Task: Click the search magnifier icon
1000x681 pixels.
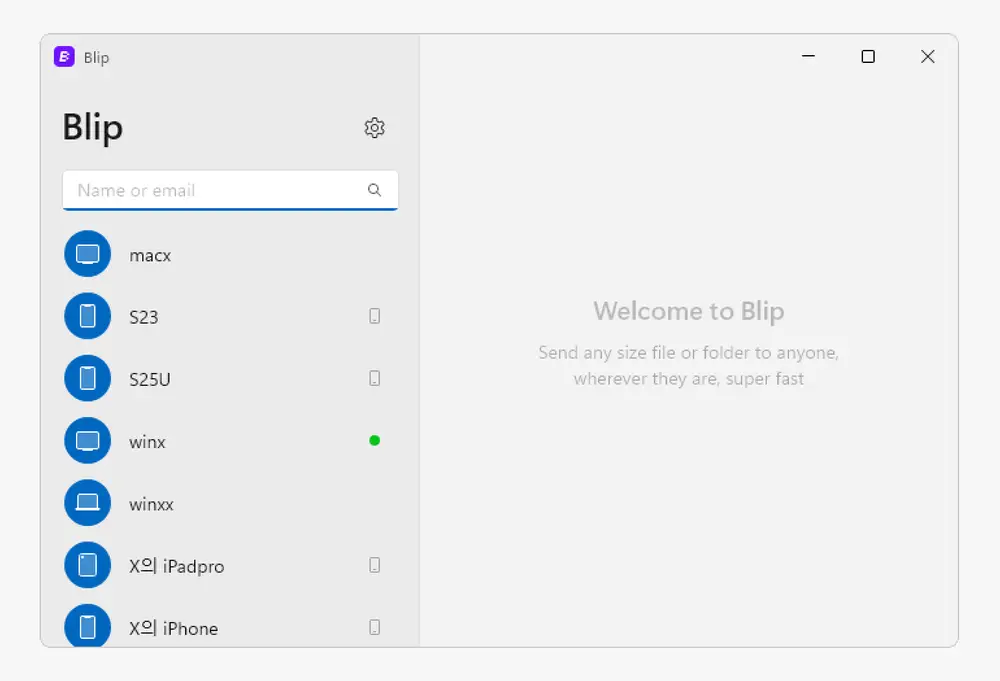Action: pyautogui.click(x=374, y=190)
